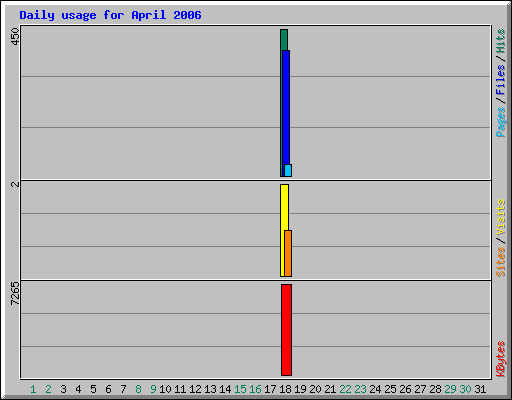Viewport: 512px width, 400px height.
Task: Click the "7265" KBytes axis label
Action: 15,293
